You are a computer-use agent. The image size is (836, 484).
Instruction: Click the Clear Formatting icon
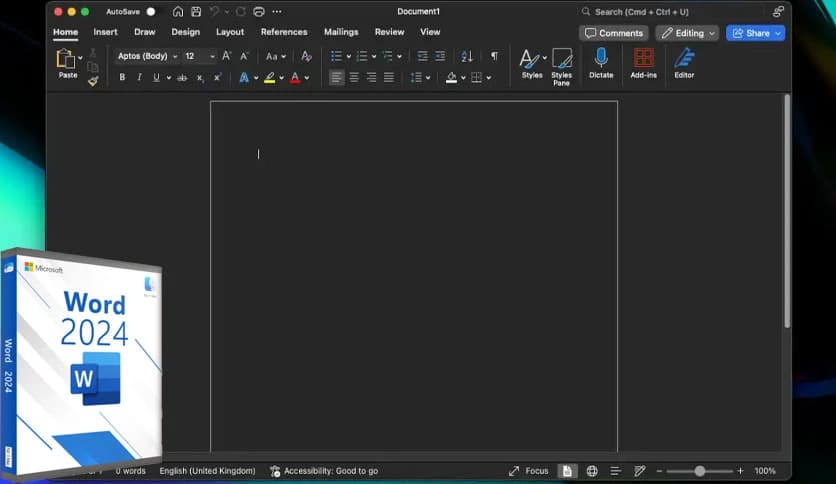click(306, 56)
